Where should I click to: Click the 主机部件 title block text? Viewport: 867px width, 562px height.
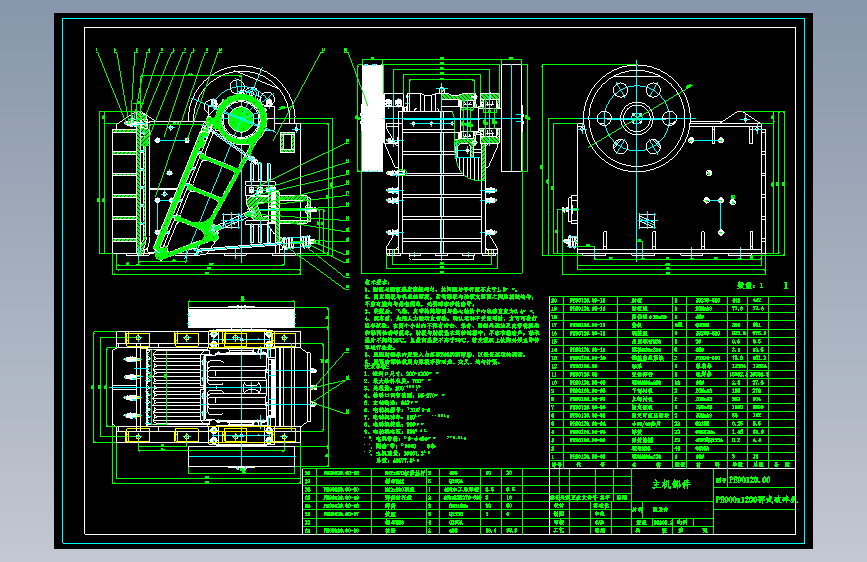click(x=671, y=485)
